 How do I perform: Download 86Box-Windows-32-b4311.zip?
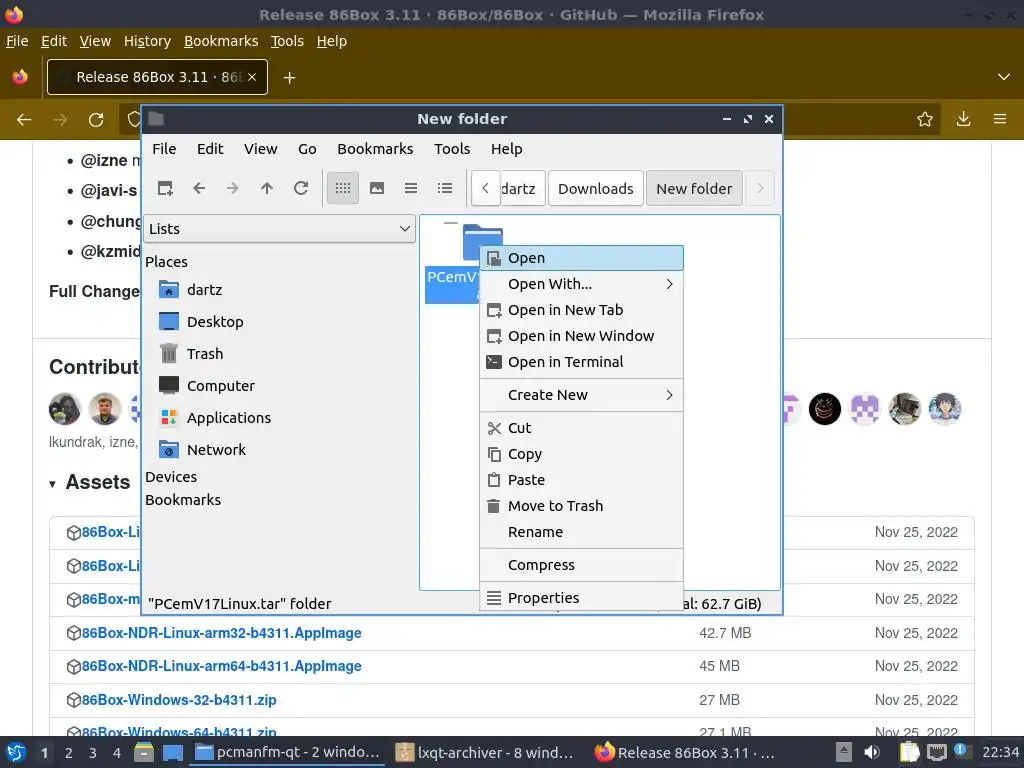(179, 700)
